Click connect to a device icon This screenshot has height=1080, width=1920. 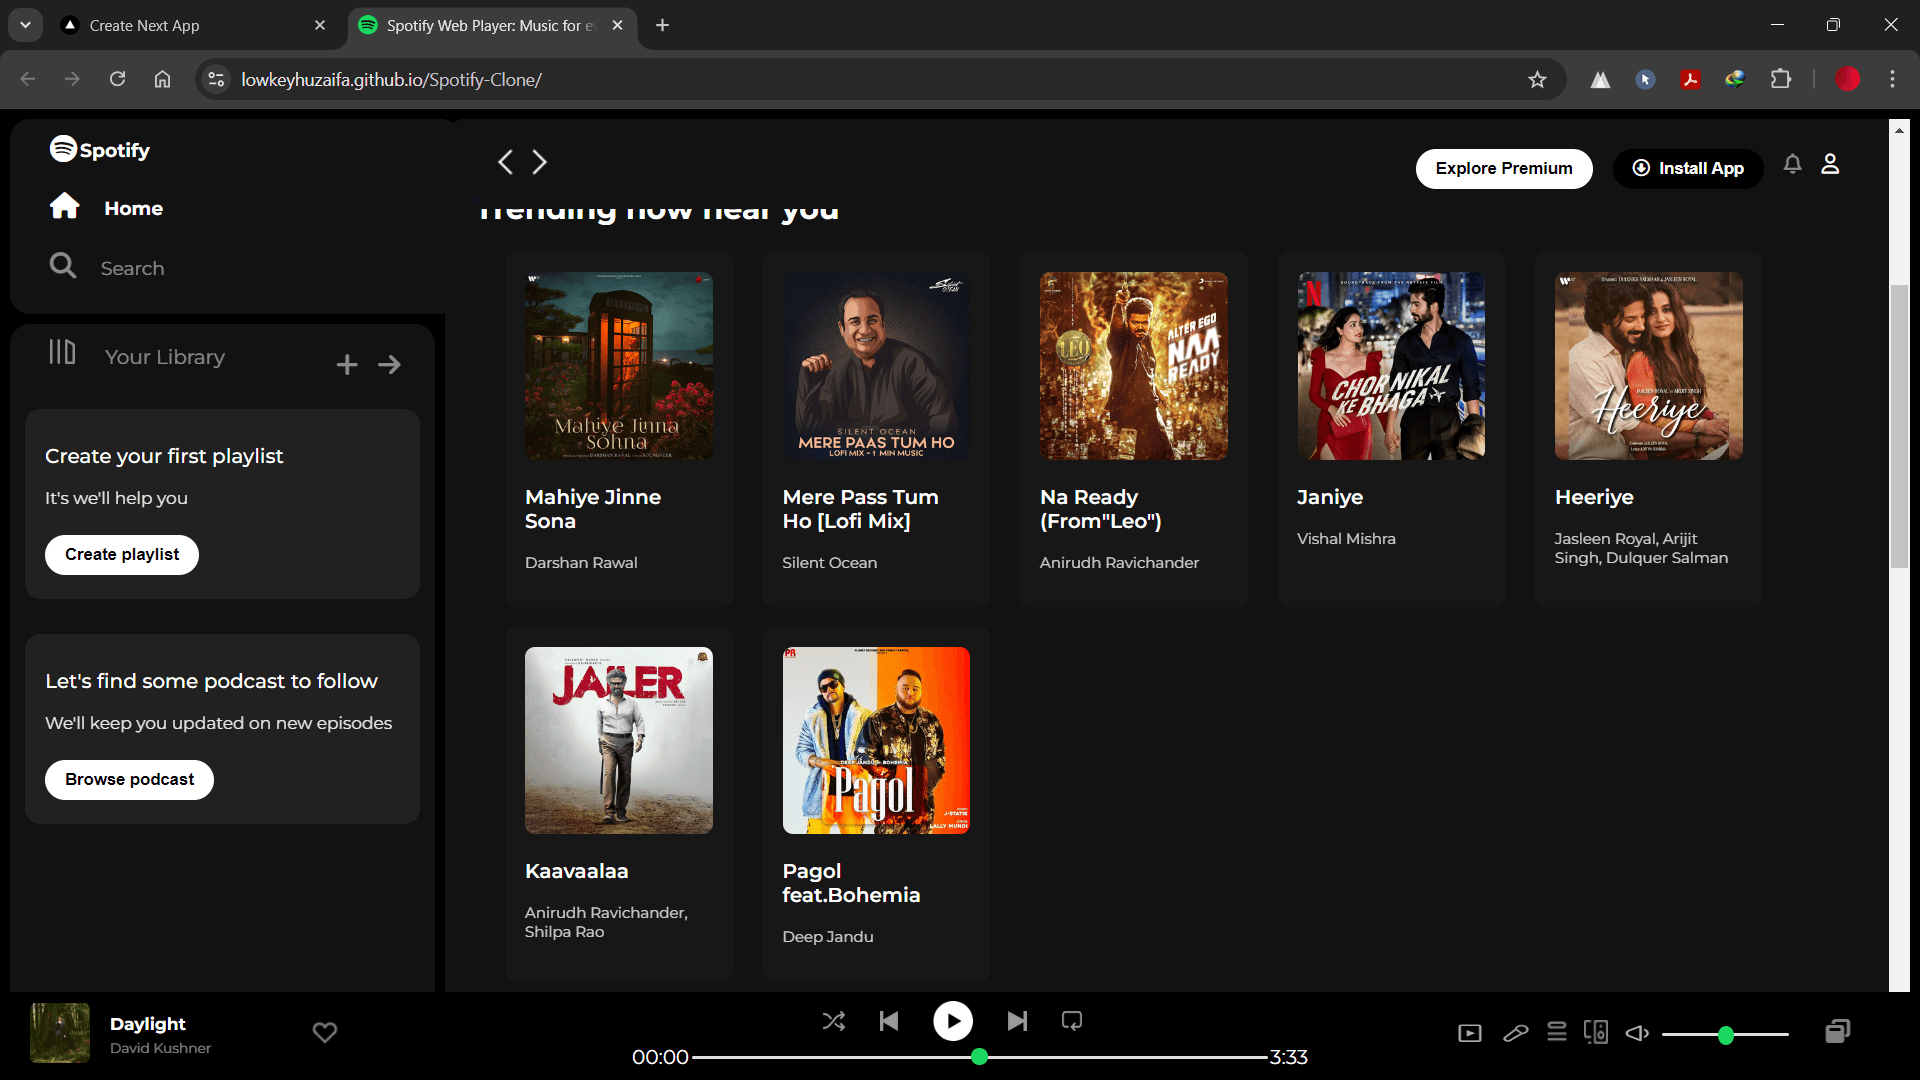[1596, 1032]
